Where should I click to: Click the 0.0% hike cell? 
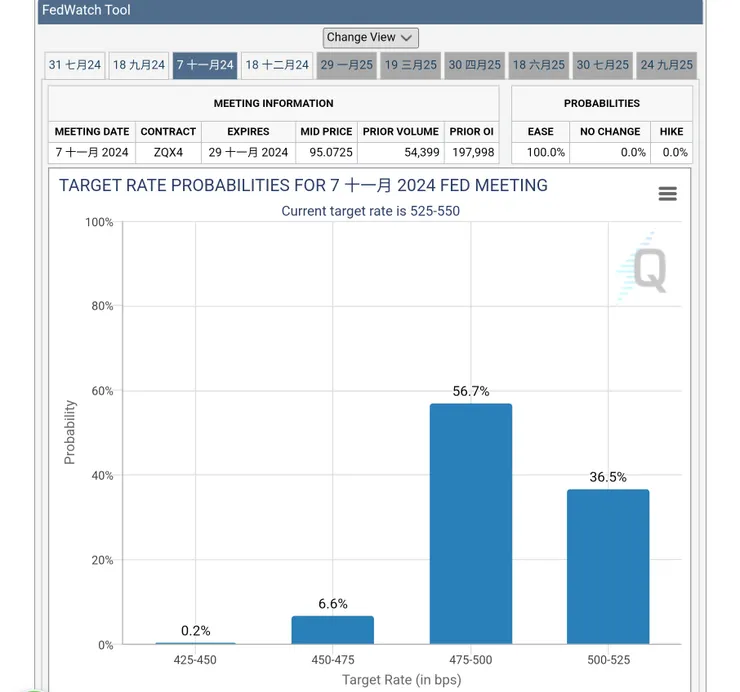pyautogui.click(x=672, y=152)
